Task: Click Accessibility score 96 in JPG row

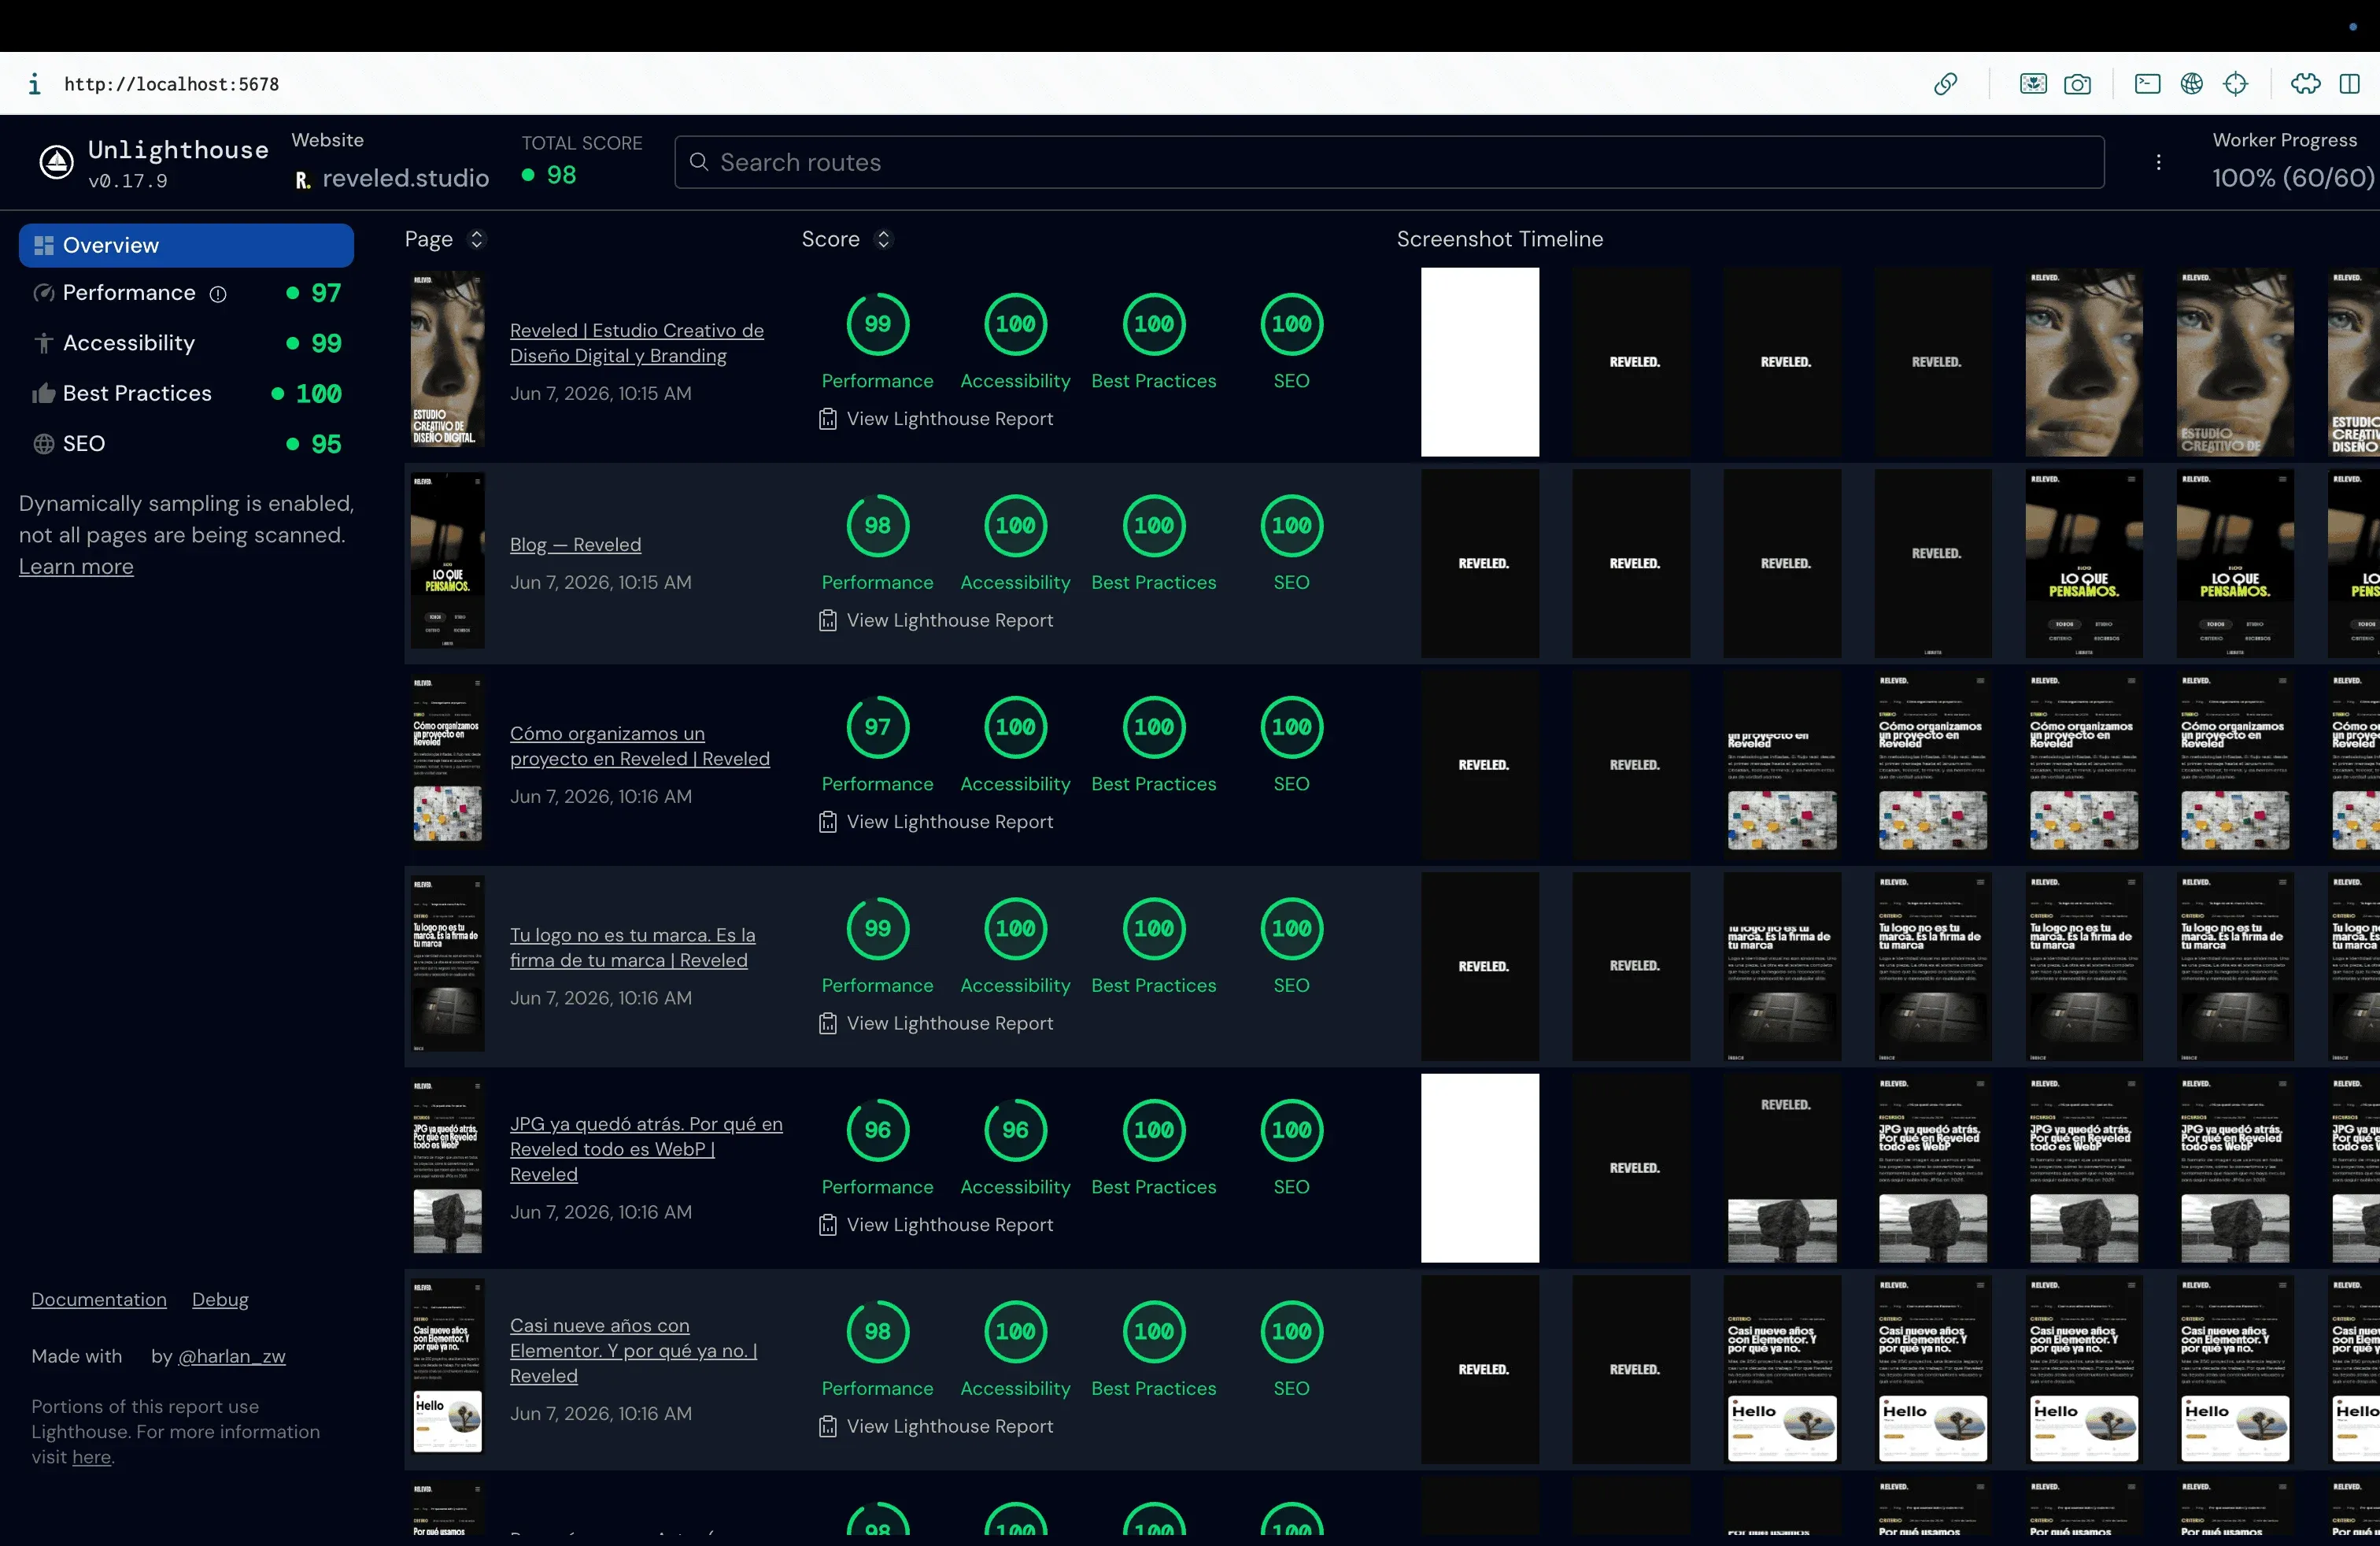Action: click(x=1015, y=1130)
